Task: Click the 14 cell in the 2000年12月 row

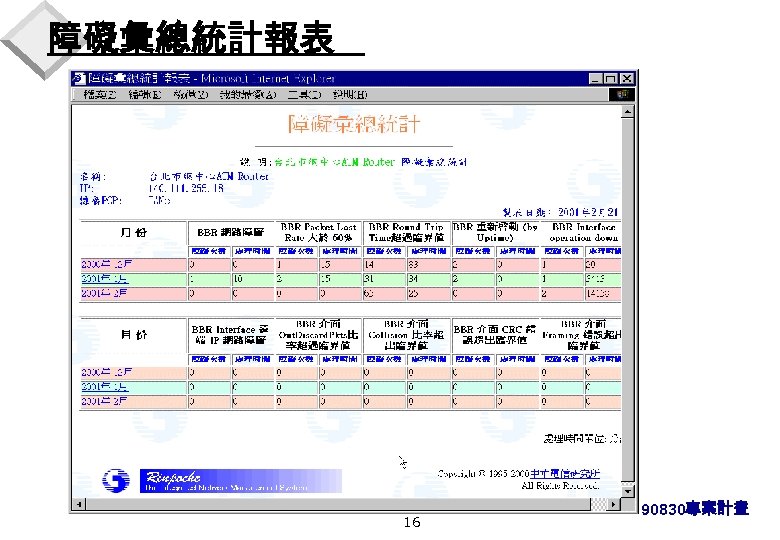Action: 384,265
